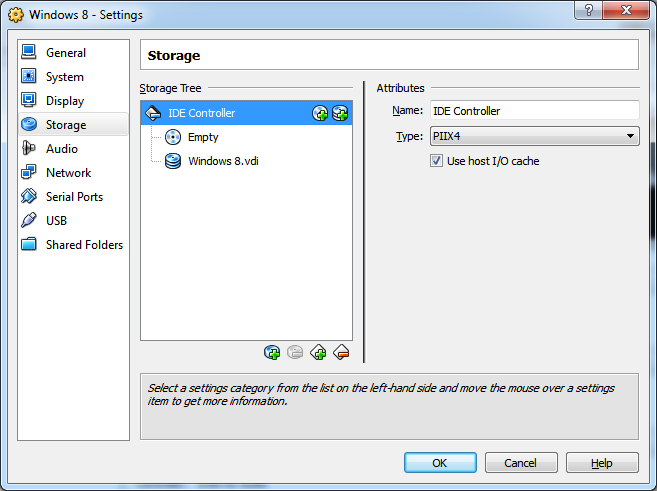
Task: Click the add controller icon
Action: coord(318,352)
